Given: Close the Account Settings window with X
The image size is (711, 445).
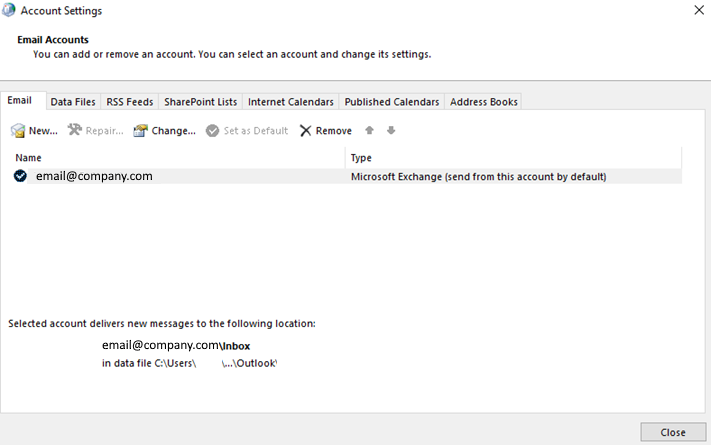Looking at the screenshot, I should [699, 10].
